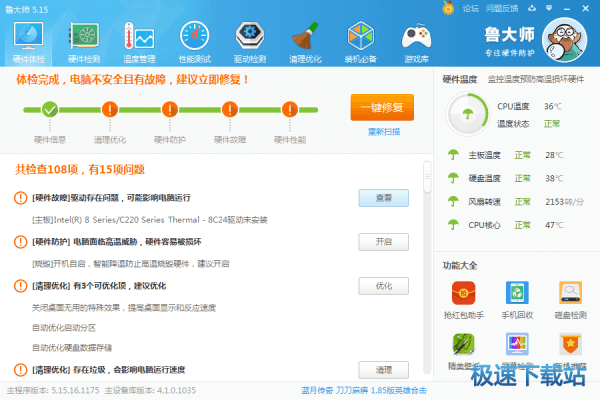
Task: Open the 硬件体检 tab
Action: point(29,42)
